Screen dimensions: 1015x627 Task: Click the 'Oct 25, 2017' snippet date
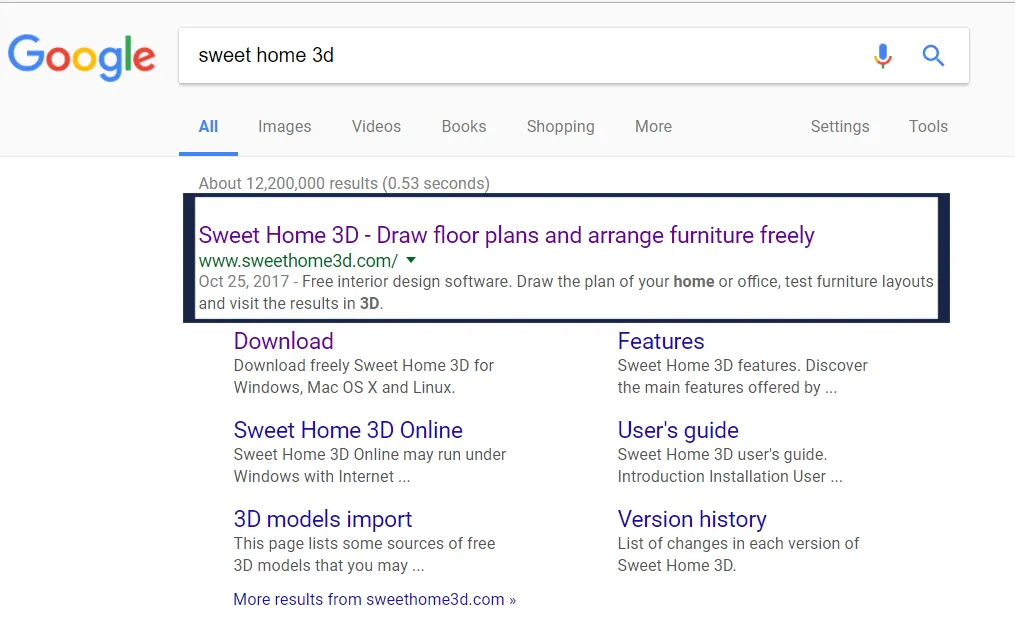click(243, 281)
